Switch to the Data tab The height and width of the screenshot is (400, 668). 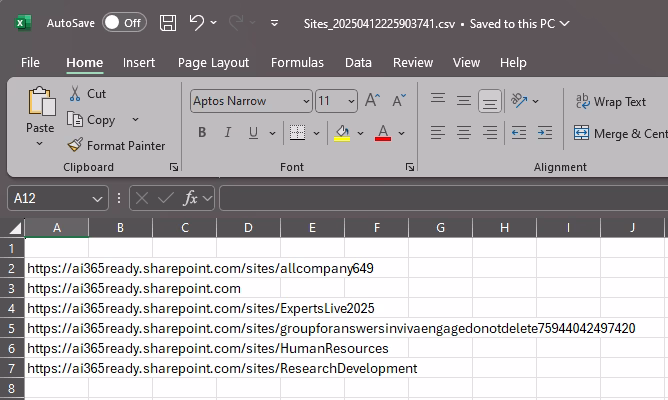(x=358, y=63)
